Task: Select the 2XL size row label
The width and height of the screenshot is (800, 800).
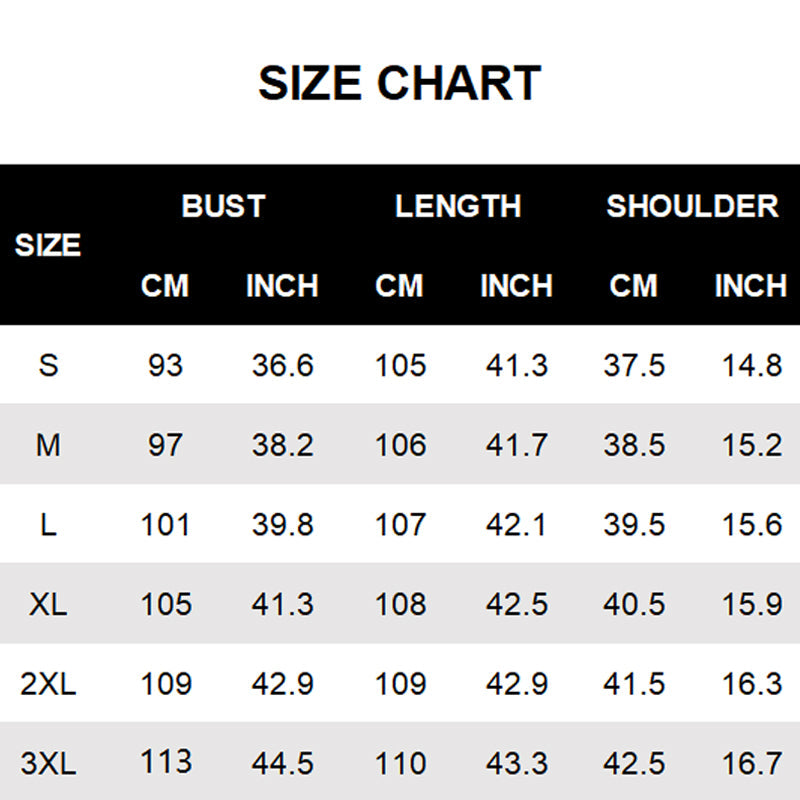Action: (x=48, y=684)
